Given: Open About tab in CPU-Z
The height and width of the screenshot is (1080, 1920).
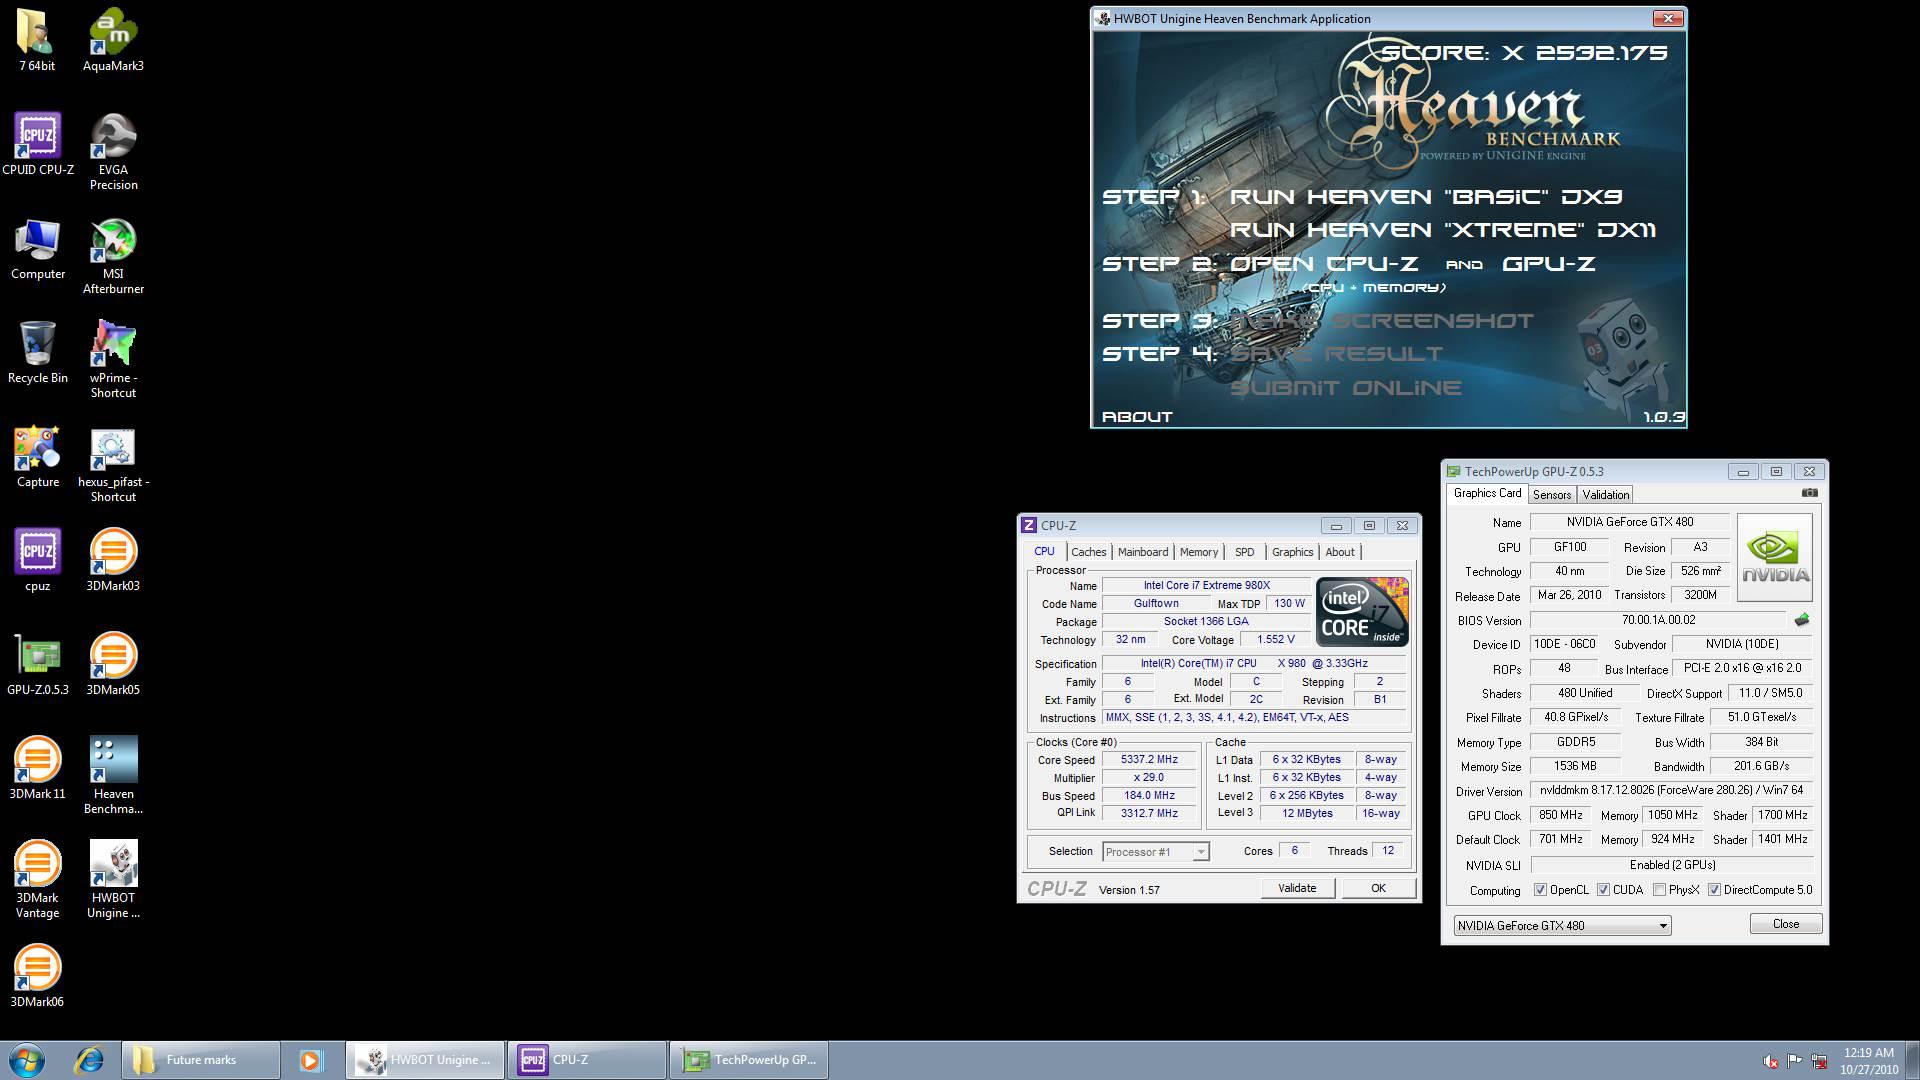Looking at the screenshot, I should [1340, 552].
